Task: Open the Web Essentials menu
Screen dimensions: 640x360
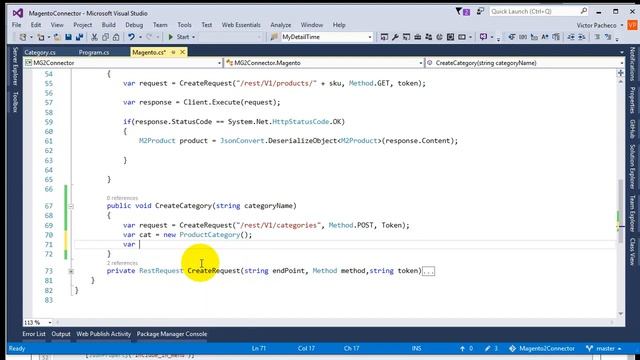Action: coord(241,25)
